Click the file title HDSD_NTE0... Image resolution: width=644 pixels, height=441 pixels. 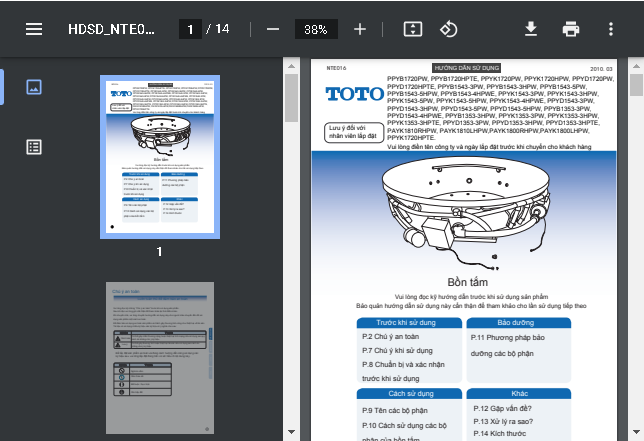pos(111,29)
